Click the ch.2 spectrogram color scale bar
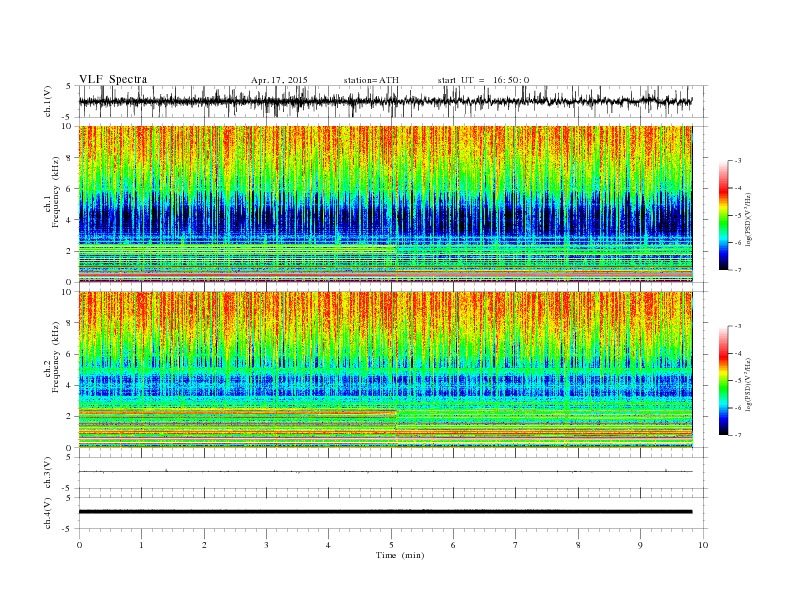This screenshot has width=792, height=612. pyautogui.click(x=724, y=381)
